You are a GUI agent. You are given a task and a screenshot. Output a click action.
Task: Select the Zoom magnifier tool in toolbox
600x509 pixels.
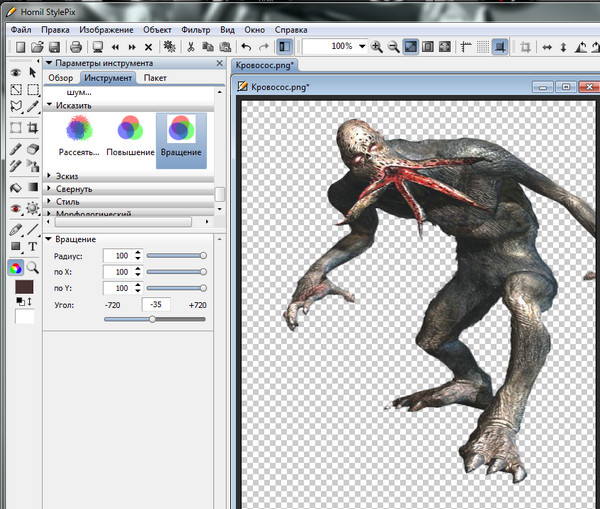point(33,268)
